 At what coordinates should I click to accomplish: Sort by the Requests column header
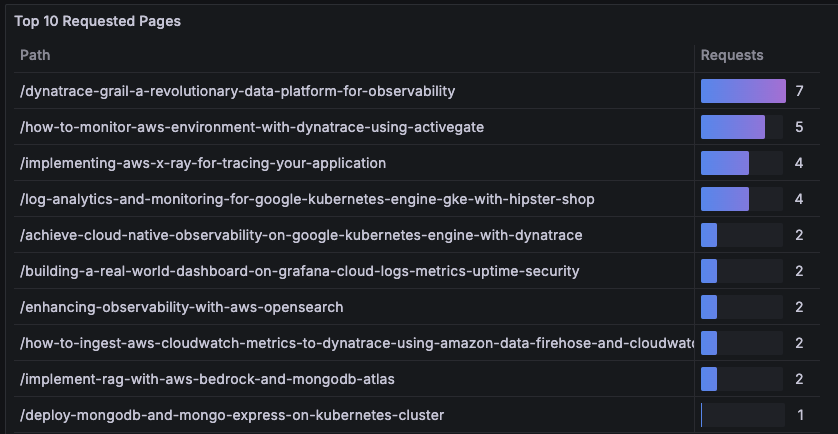click(x=732, y=55)
